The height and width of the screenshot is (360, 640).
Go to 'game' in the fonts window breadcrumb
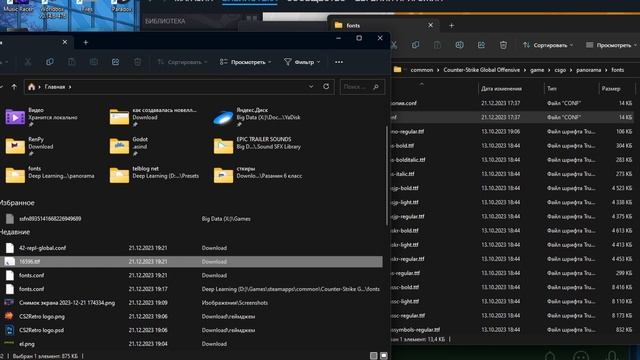tap(537, 70)
